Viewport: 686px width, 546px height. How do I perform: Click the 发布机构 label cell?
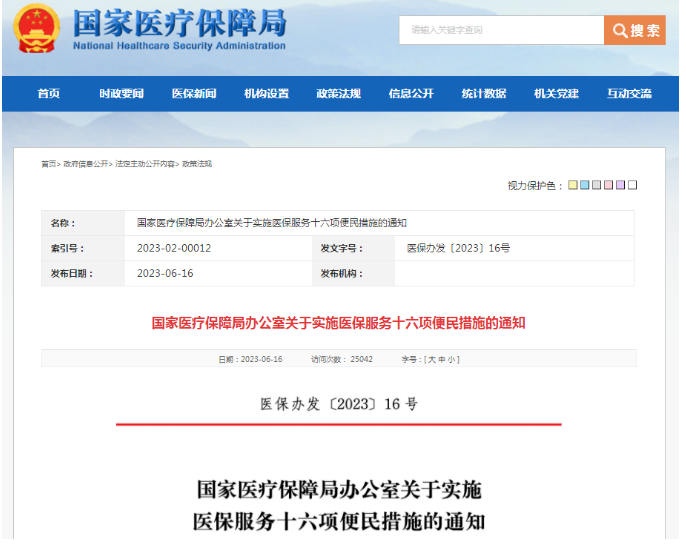tap(354, 274)
